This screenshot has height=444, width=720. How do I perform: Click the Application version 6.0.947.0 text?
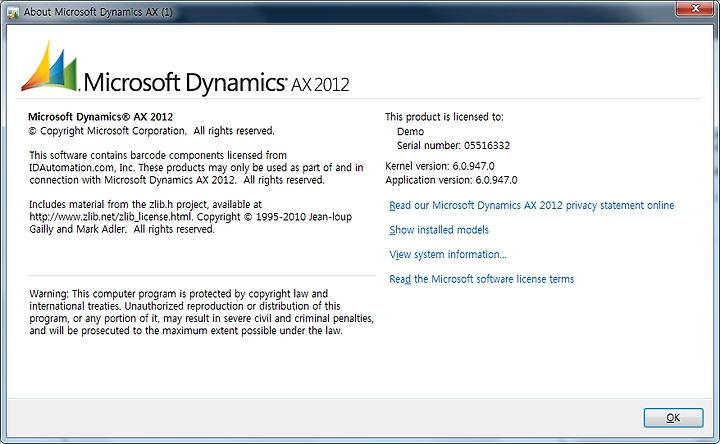pos(451,180)
